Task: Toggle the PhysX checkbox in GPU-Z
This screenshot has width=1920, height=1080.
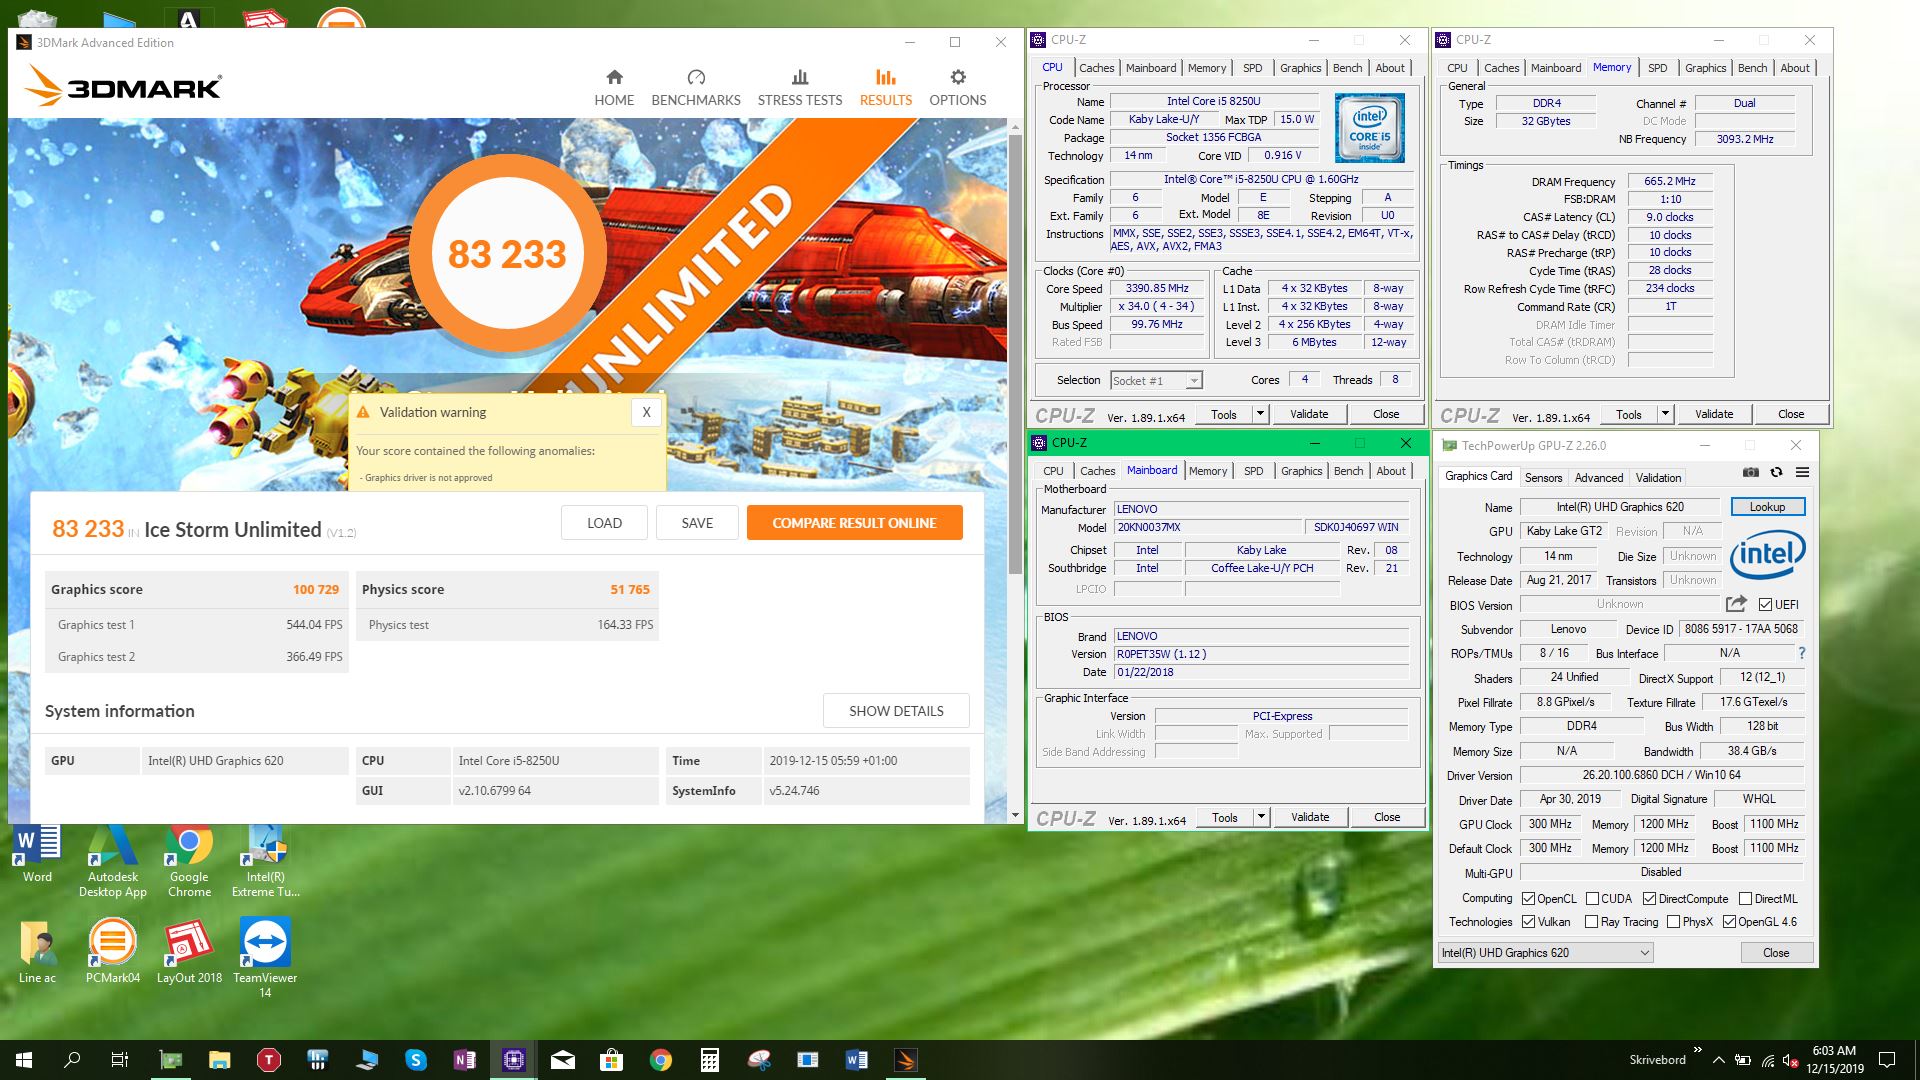Action: (1673, 921)
